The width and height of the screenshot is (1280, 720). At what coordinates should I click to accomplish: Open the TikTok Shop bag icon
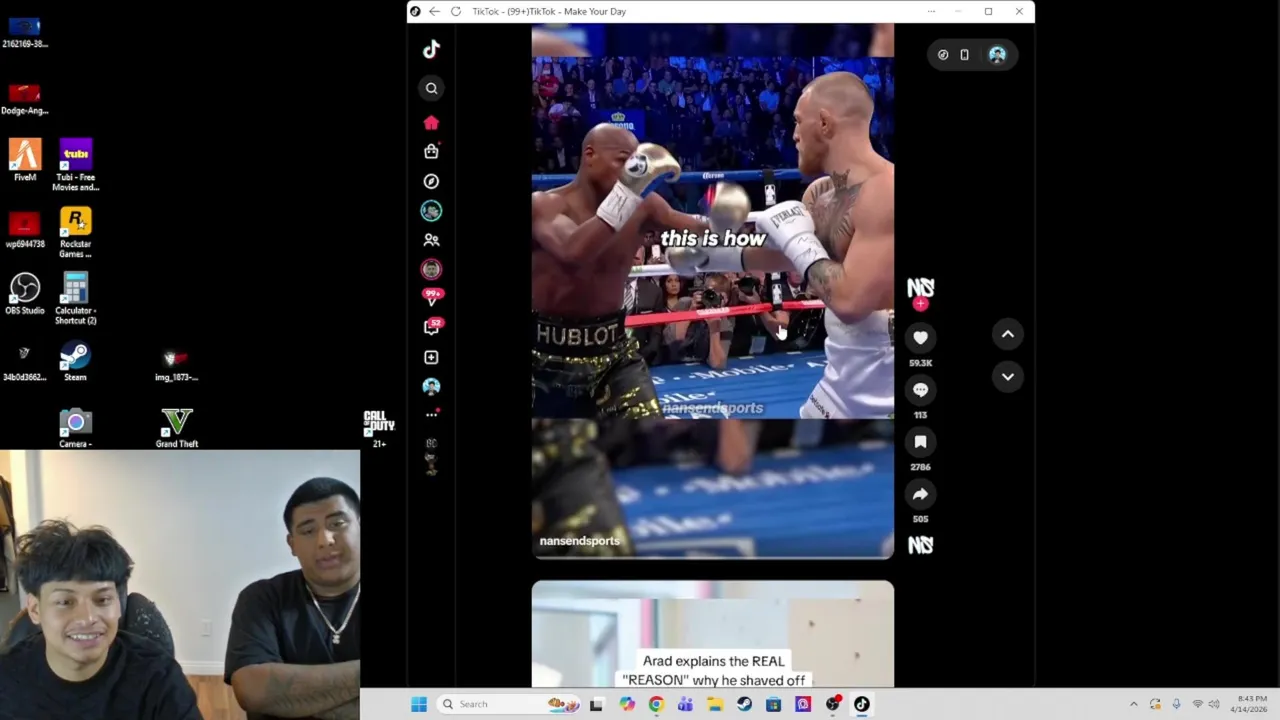tap(431, 151)
